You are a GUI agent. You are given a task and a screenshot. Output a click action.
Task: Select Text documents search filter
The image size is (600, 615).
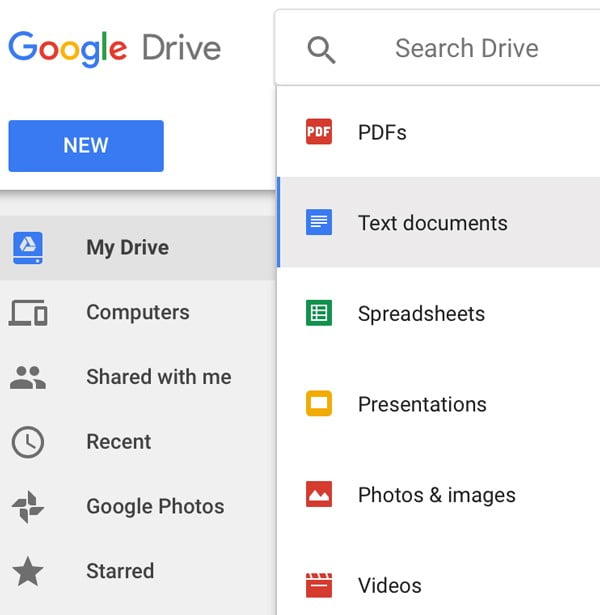pyautogui.click(x=438, y=222)
